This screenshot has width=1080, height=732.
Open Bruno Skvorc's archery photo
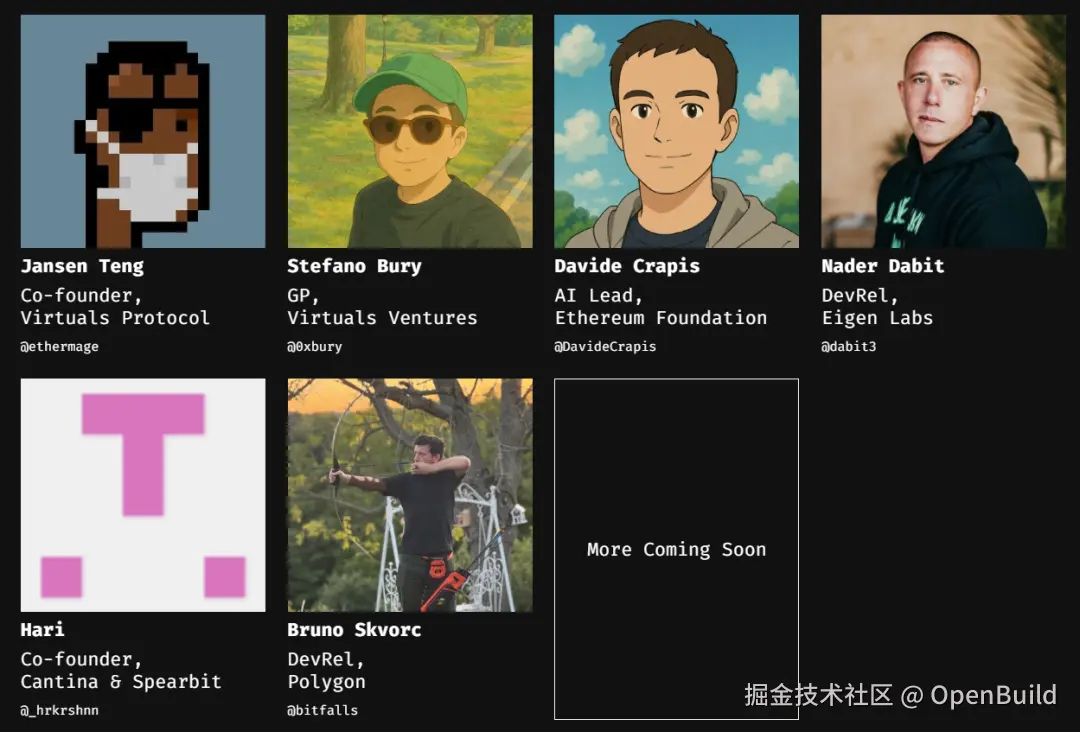pos(410,494)
